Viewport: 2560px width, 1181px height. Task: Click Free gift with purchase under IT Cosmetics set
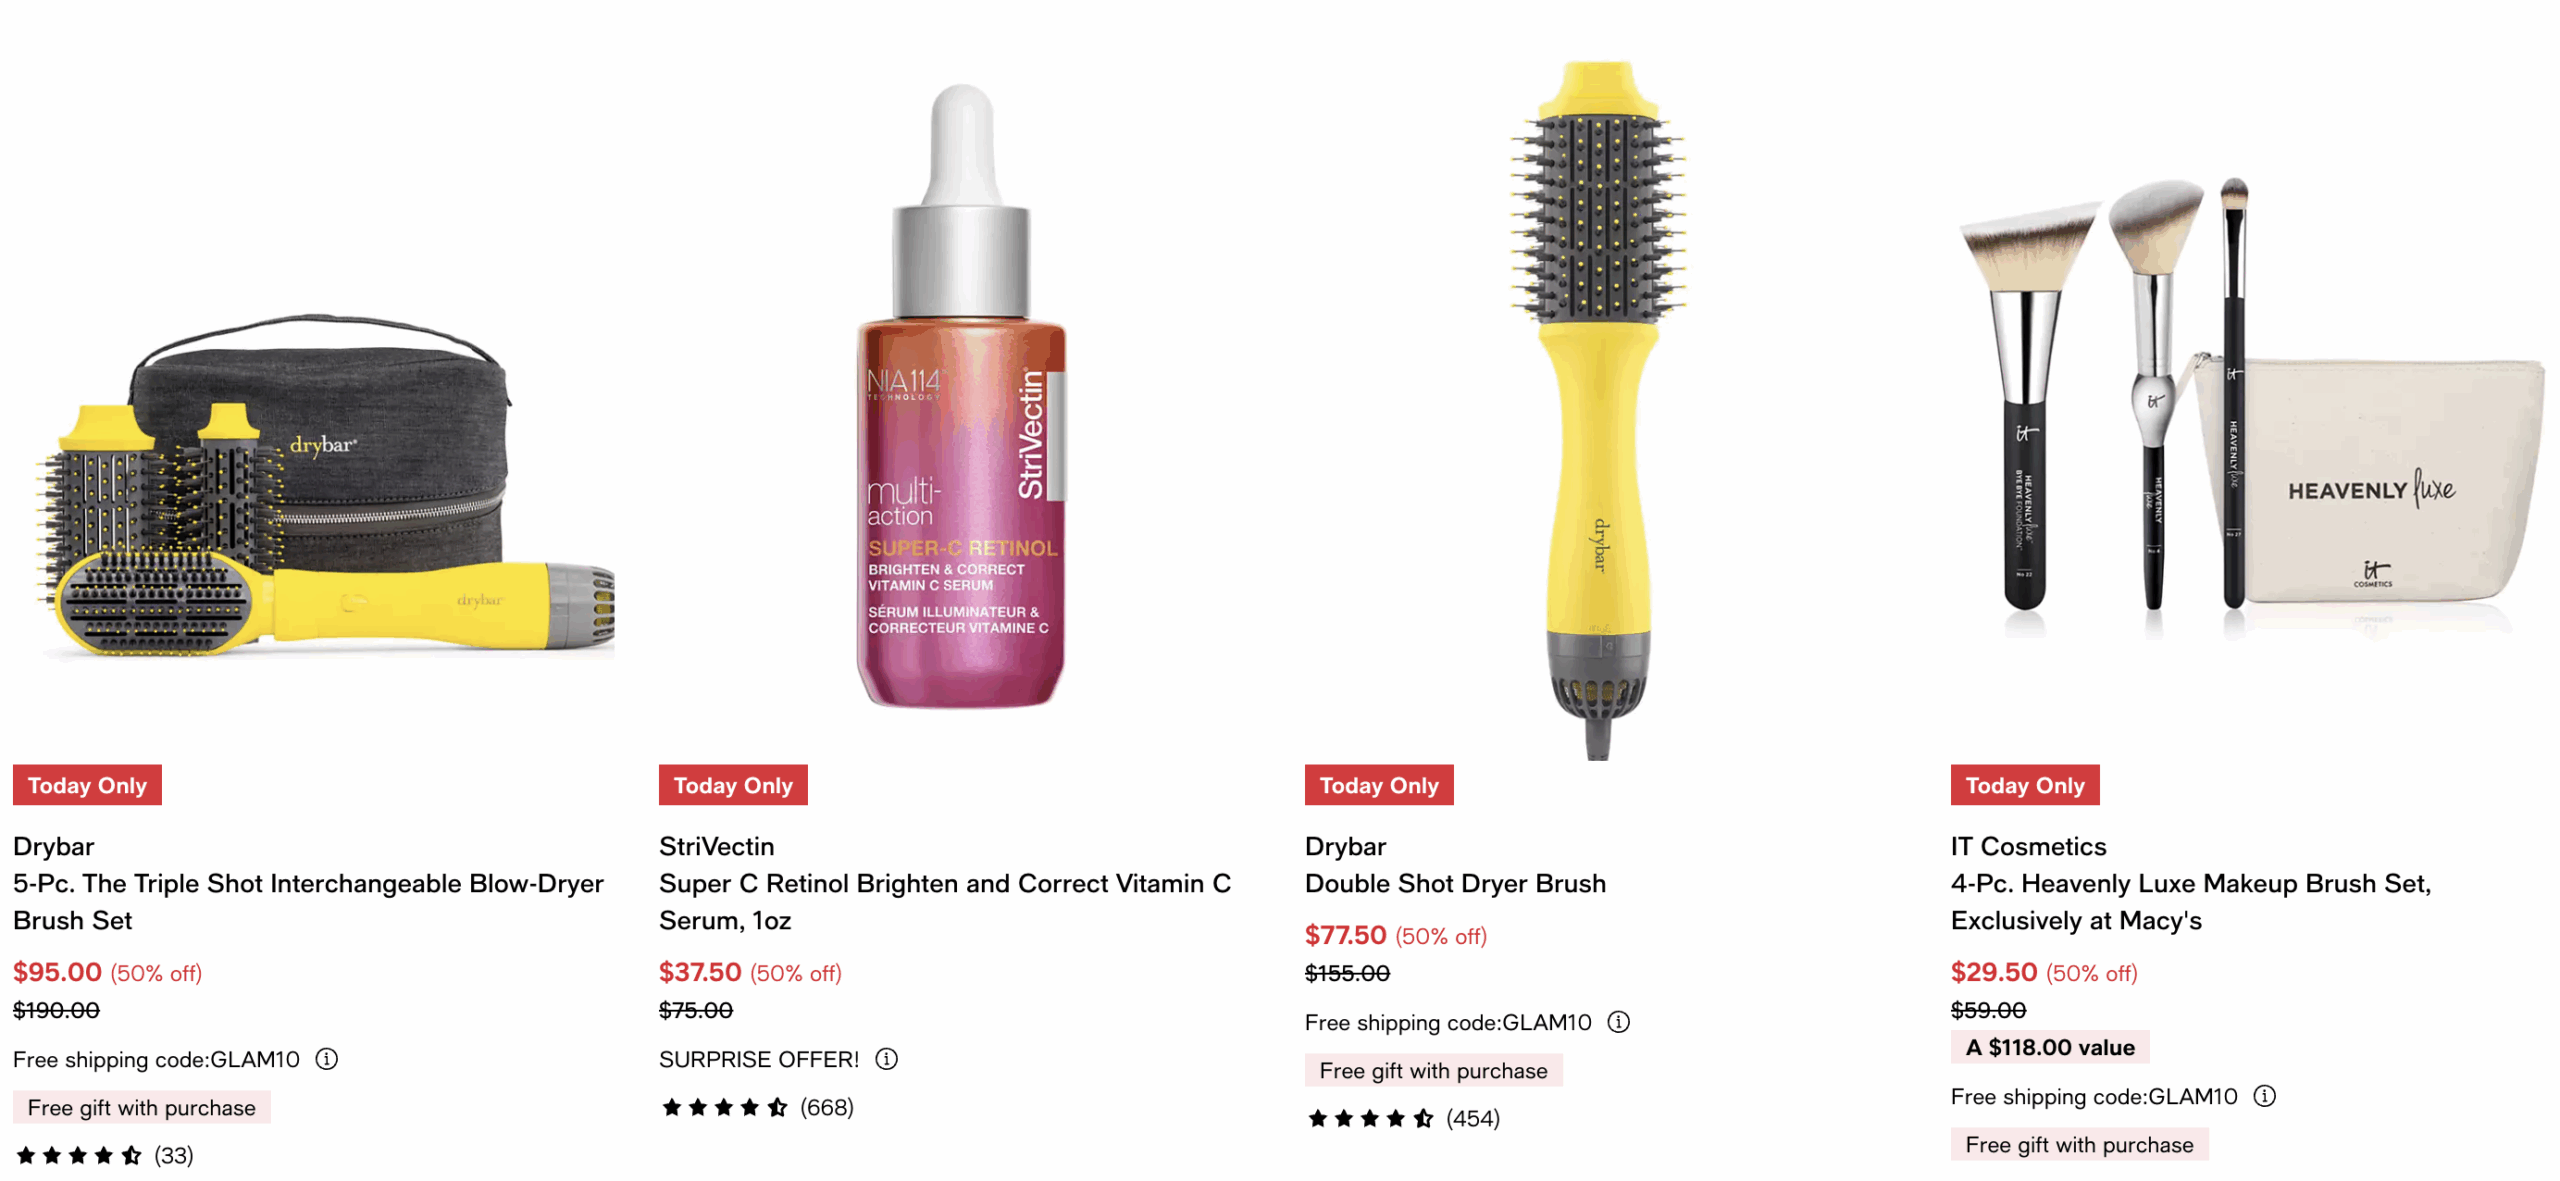click(2079, 1144)
